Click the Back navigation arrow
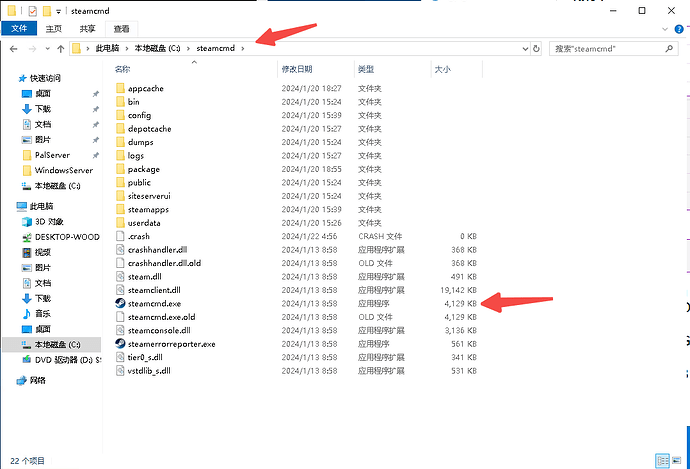The height and width of the screenshot is (469, 690). [14, 49]
